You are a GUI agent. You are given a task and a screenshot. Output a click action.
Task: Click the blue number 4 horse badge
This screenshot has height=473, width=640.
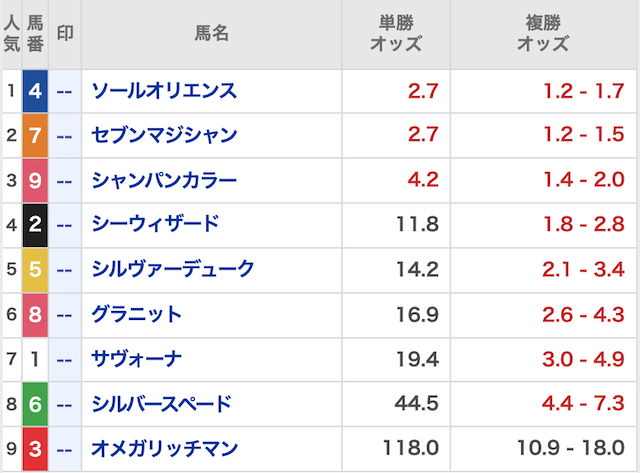tap(35, 91)
